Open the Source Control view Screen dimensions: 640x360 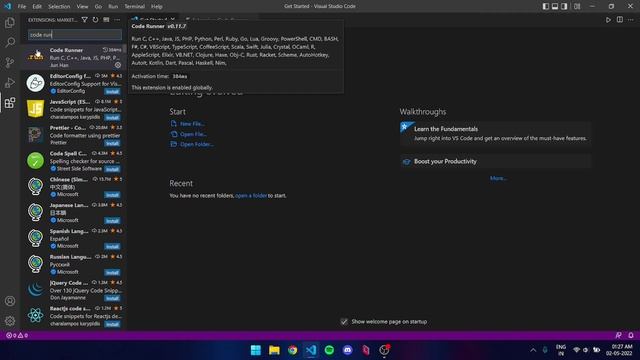pyautogui.click(x=10, y=62)
